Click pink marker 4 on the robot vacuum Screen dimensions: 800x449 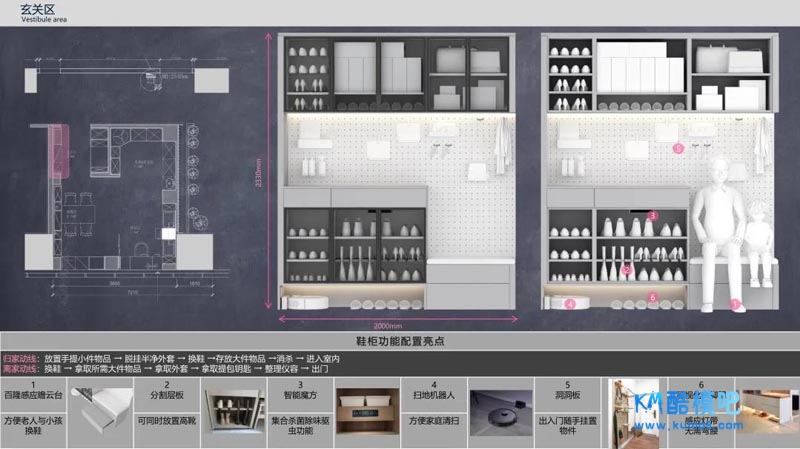click(571, 302)
